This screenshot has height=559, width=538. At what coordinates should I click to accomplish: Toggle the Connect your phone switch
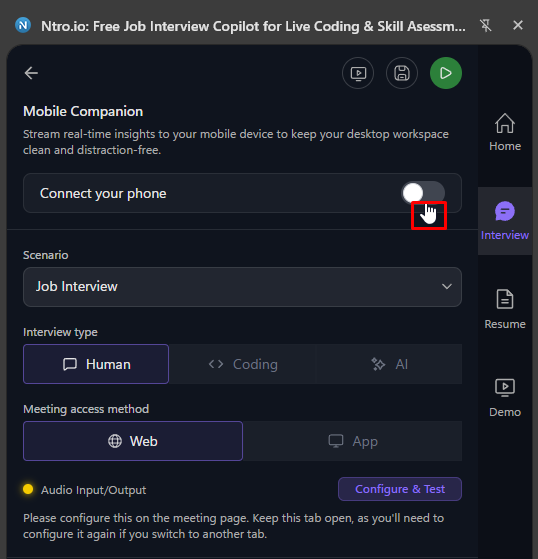click(x=423, y=193)
